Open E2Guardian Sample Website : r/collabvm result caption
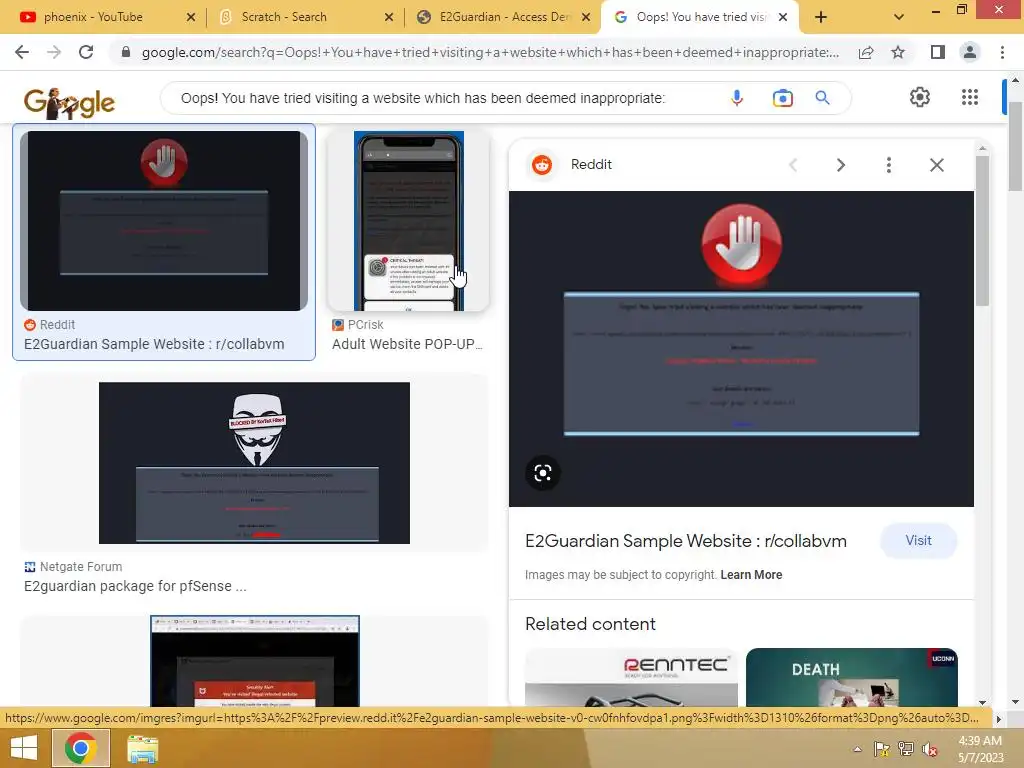 pos(154,344)
